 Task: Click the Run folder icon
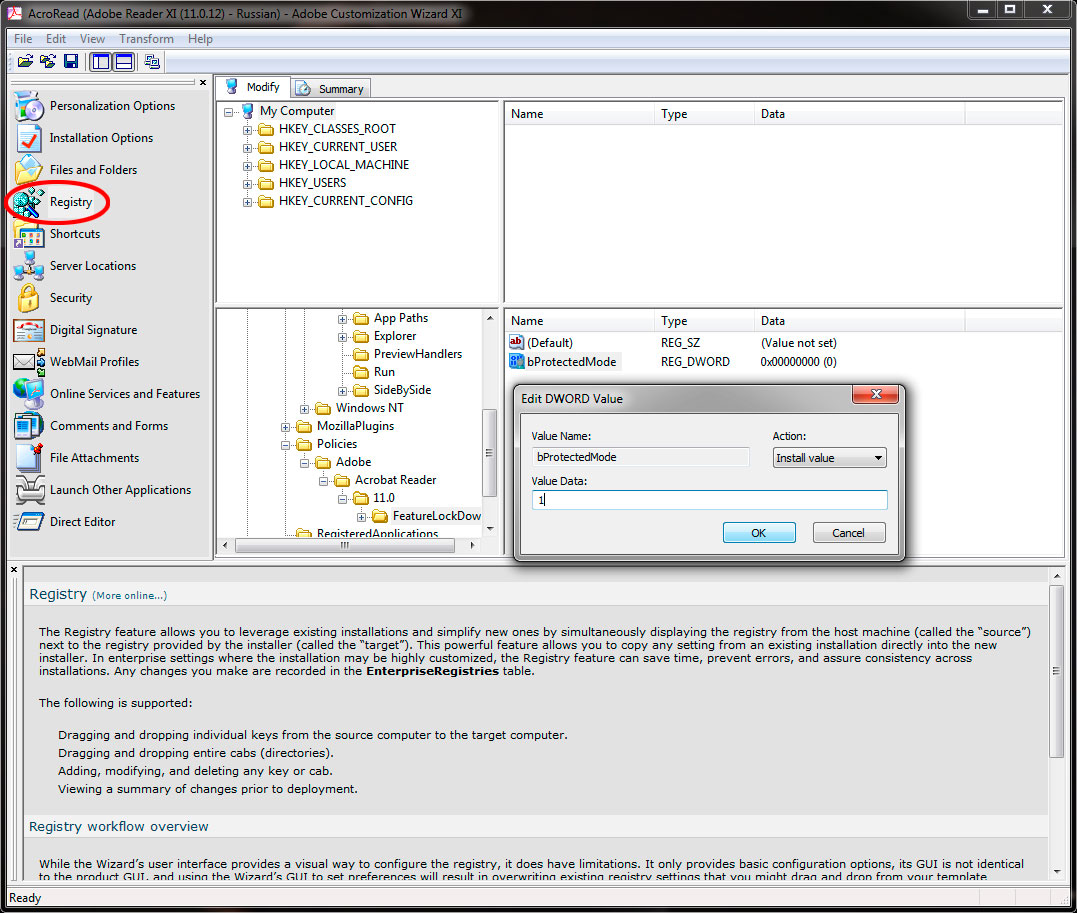pyautogui.click(x=361, y=372)
